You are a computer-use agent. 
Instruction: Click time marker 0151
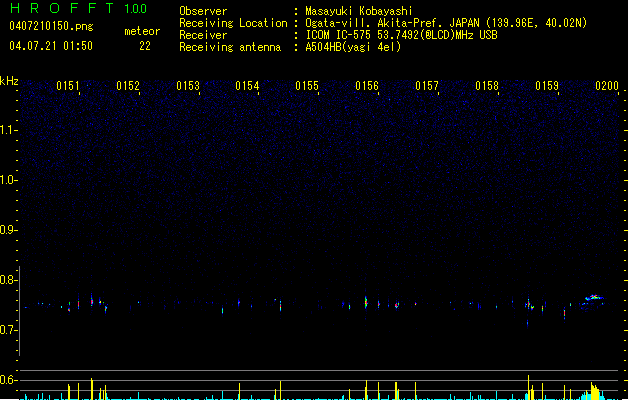[x=68, y=86]
